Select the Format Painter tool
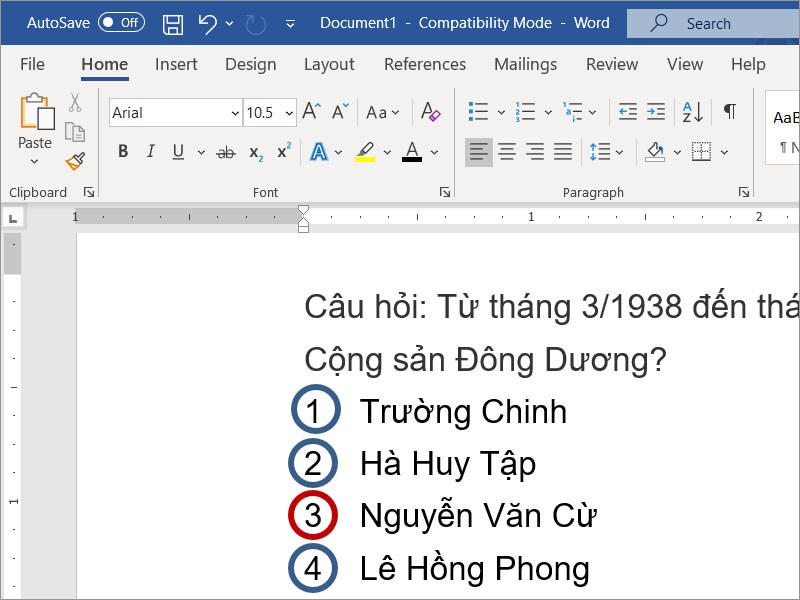 pos(75,160)
